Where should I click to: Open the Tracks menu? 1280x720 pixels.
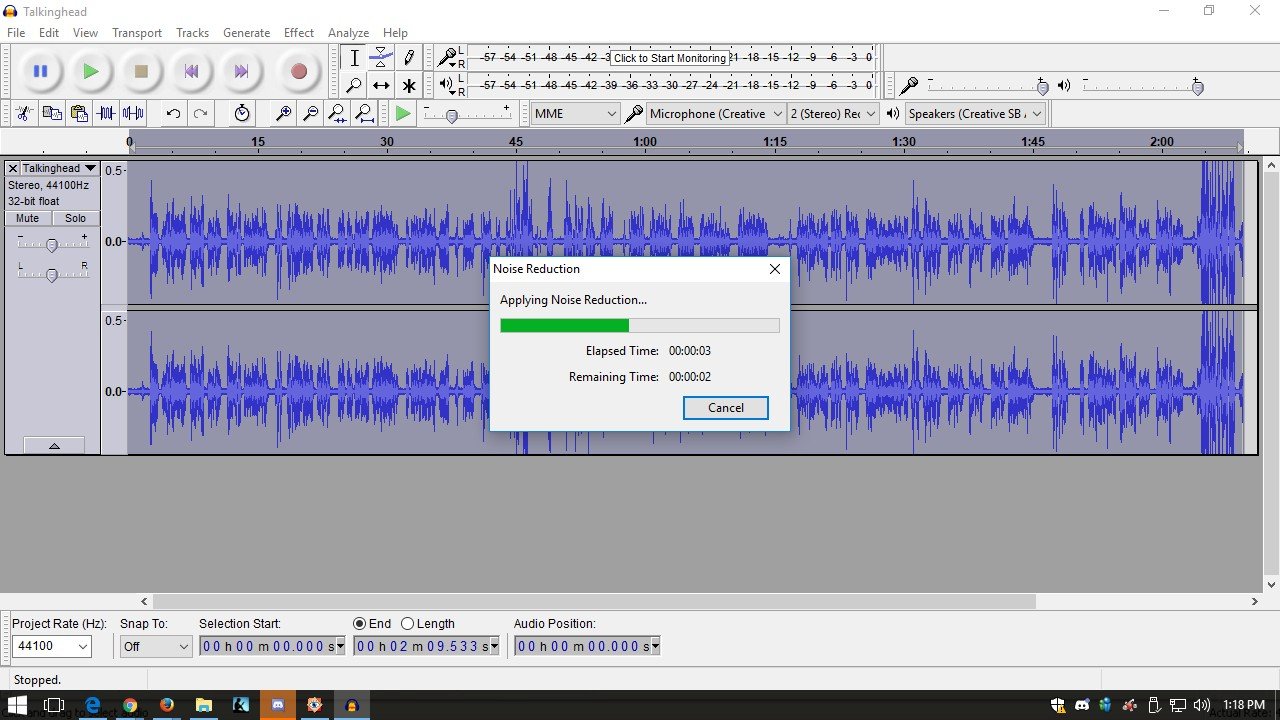pyautogui.click(x=192, y=32)
